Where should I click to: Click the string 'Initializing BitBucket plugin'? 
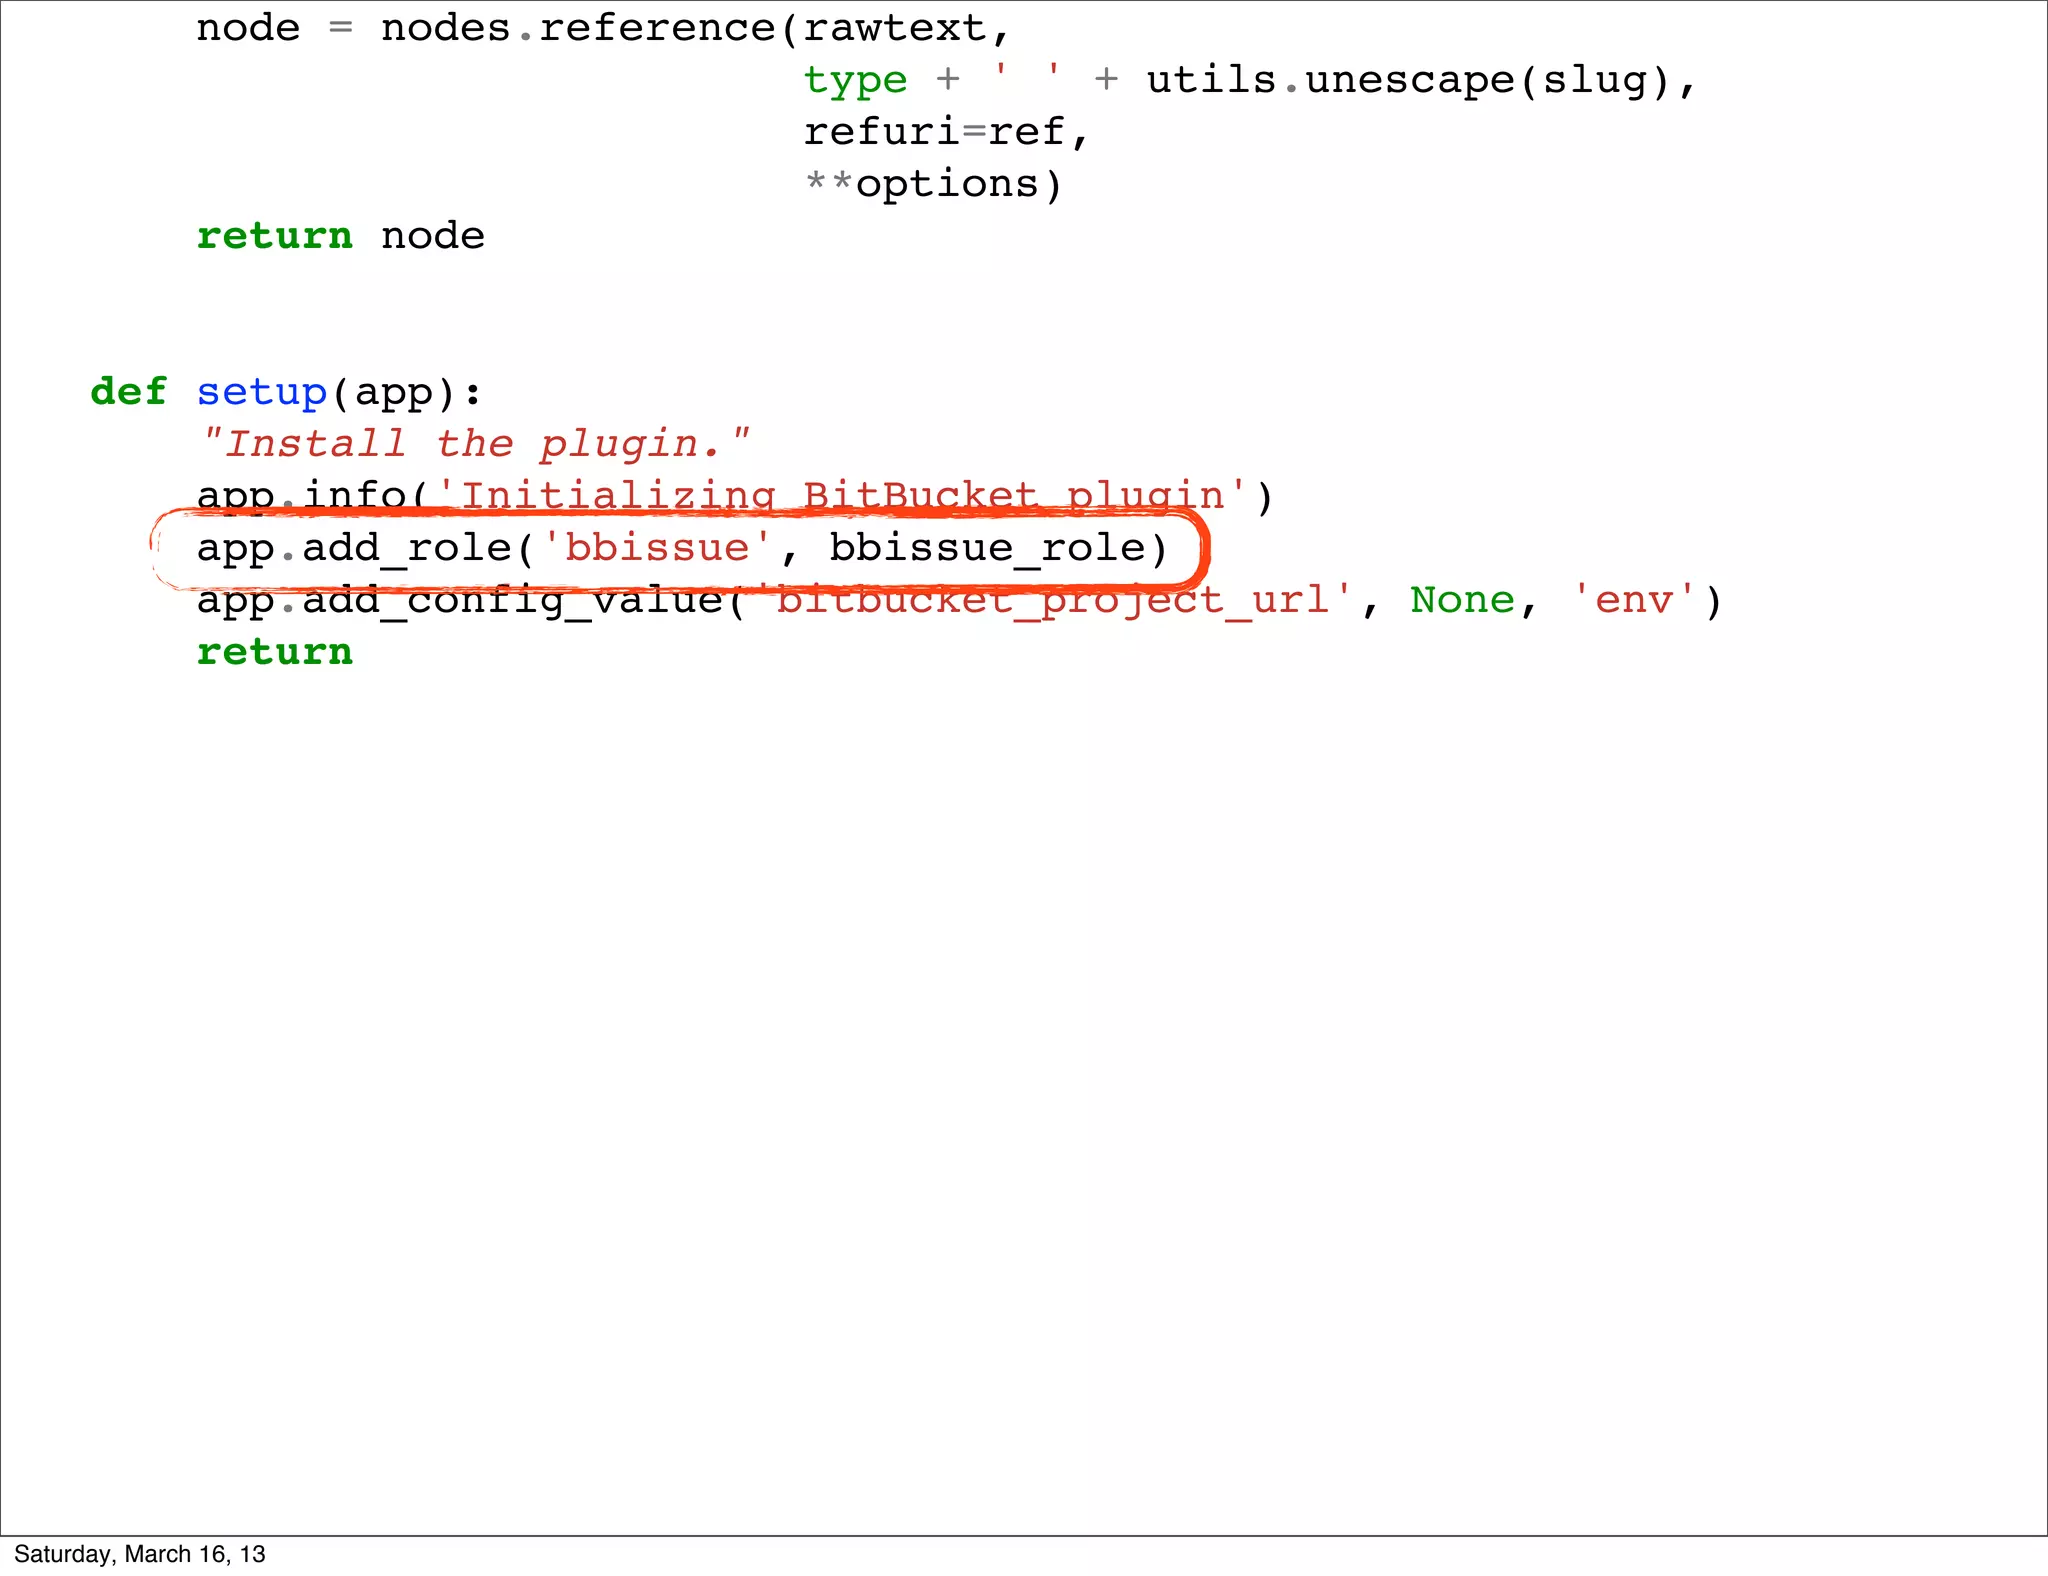point(842,497)
